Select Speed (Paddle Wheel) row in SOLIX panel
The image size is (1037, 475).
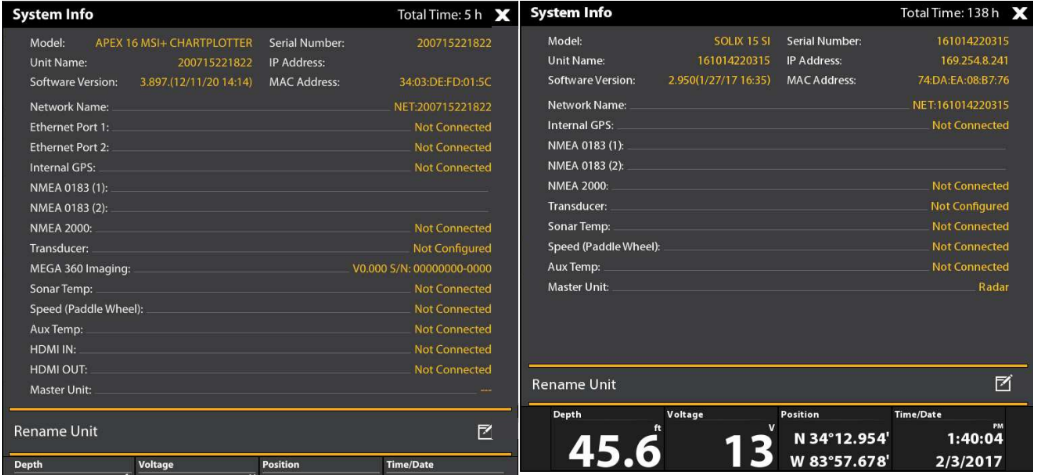tap(778, 247)
